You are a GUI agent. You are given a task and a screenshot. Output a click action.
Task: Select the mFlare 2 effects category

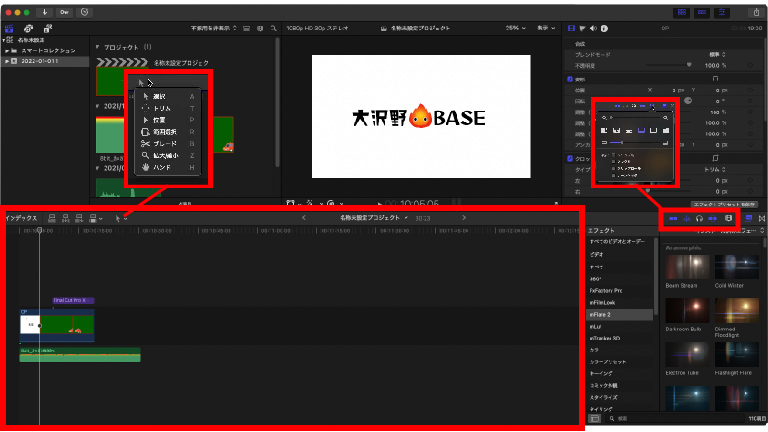[x=620, y=314]
